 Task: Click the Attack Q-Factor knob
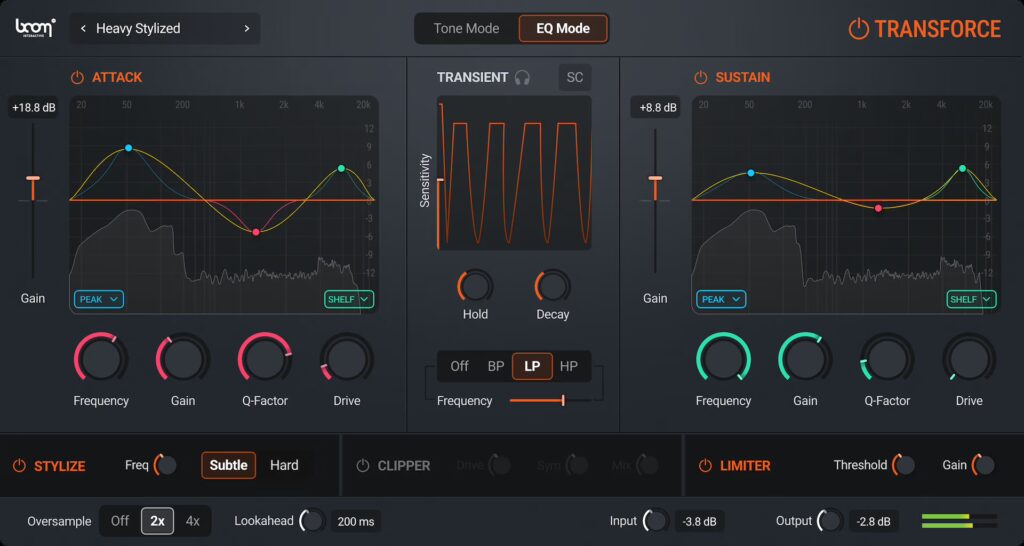pyautogui.click(x=264, y=357)
